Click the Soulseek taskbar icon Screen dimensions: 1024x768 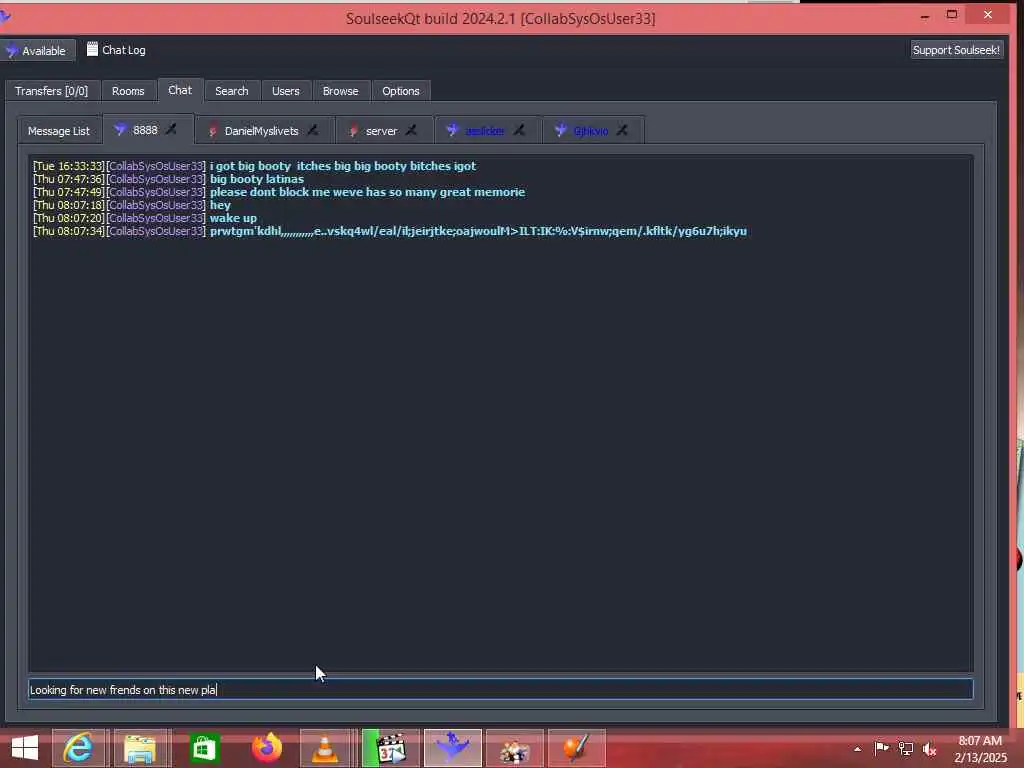[453, 748]
